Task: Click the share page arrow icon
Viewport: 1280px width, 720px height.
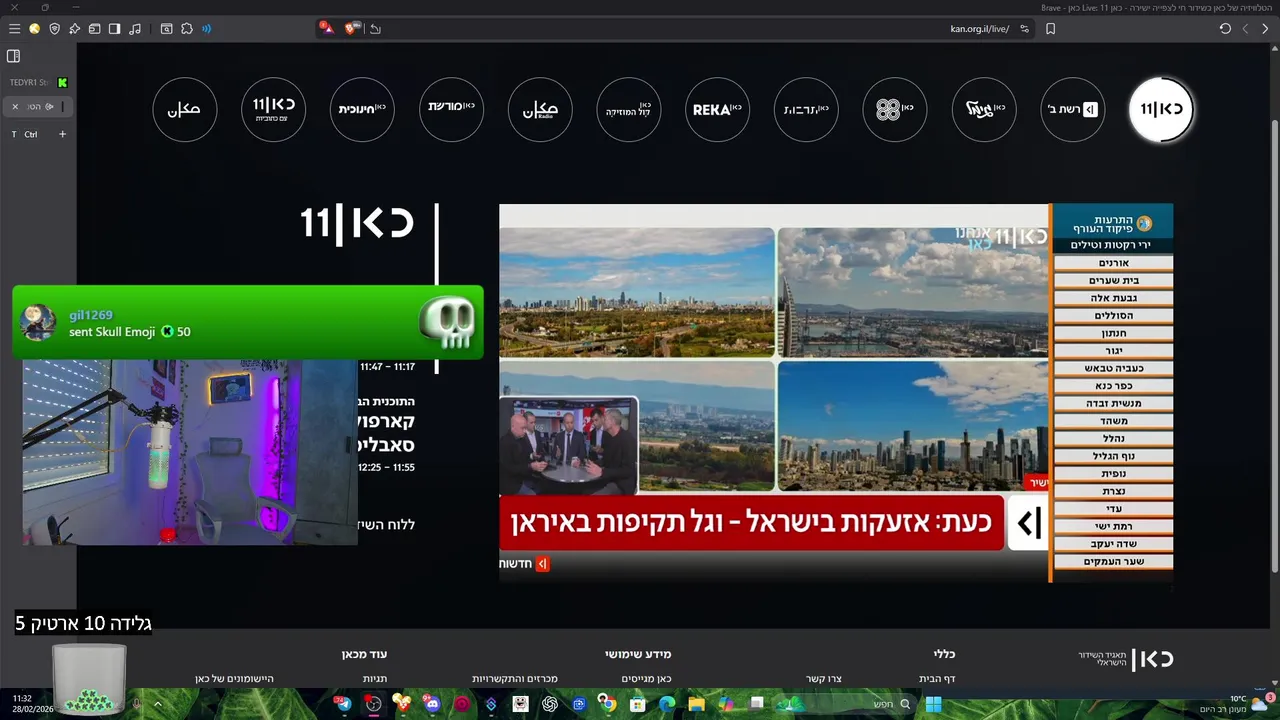Action: (x=375, y=29)
